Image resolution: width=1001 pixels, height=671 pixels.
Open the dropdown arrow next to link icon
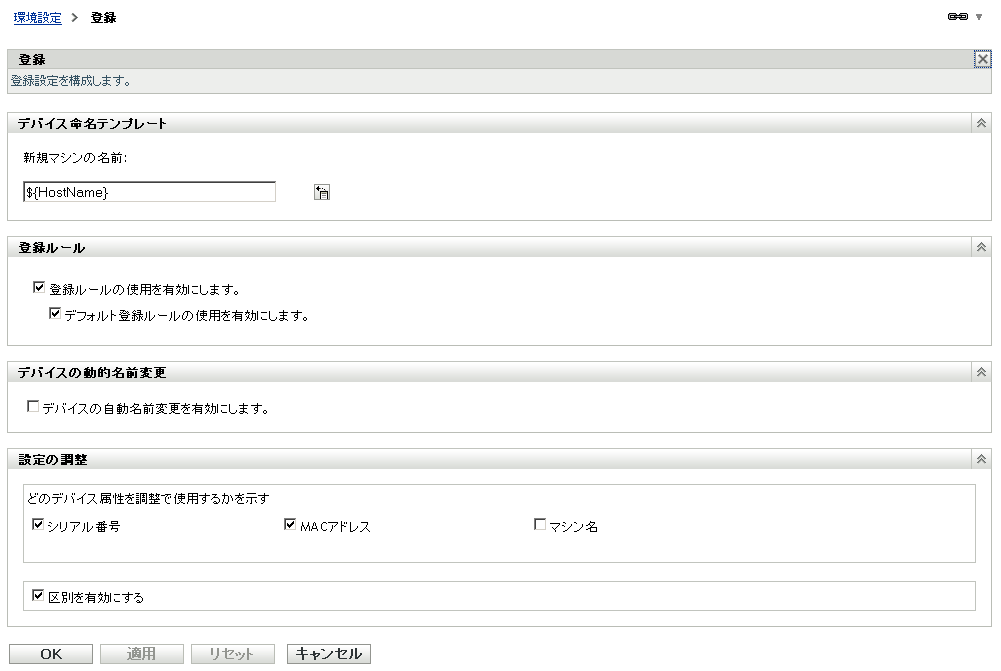pyautogui.click(x=981, y=17)
